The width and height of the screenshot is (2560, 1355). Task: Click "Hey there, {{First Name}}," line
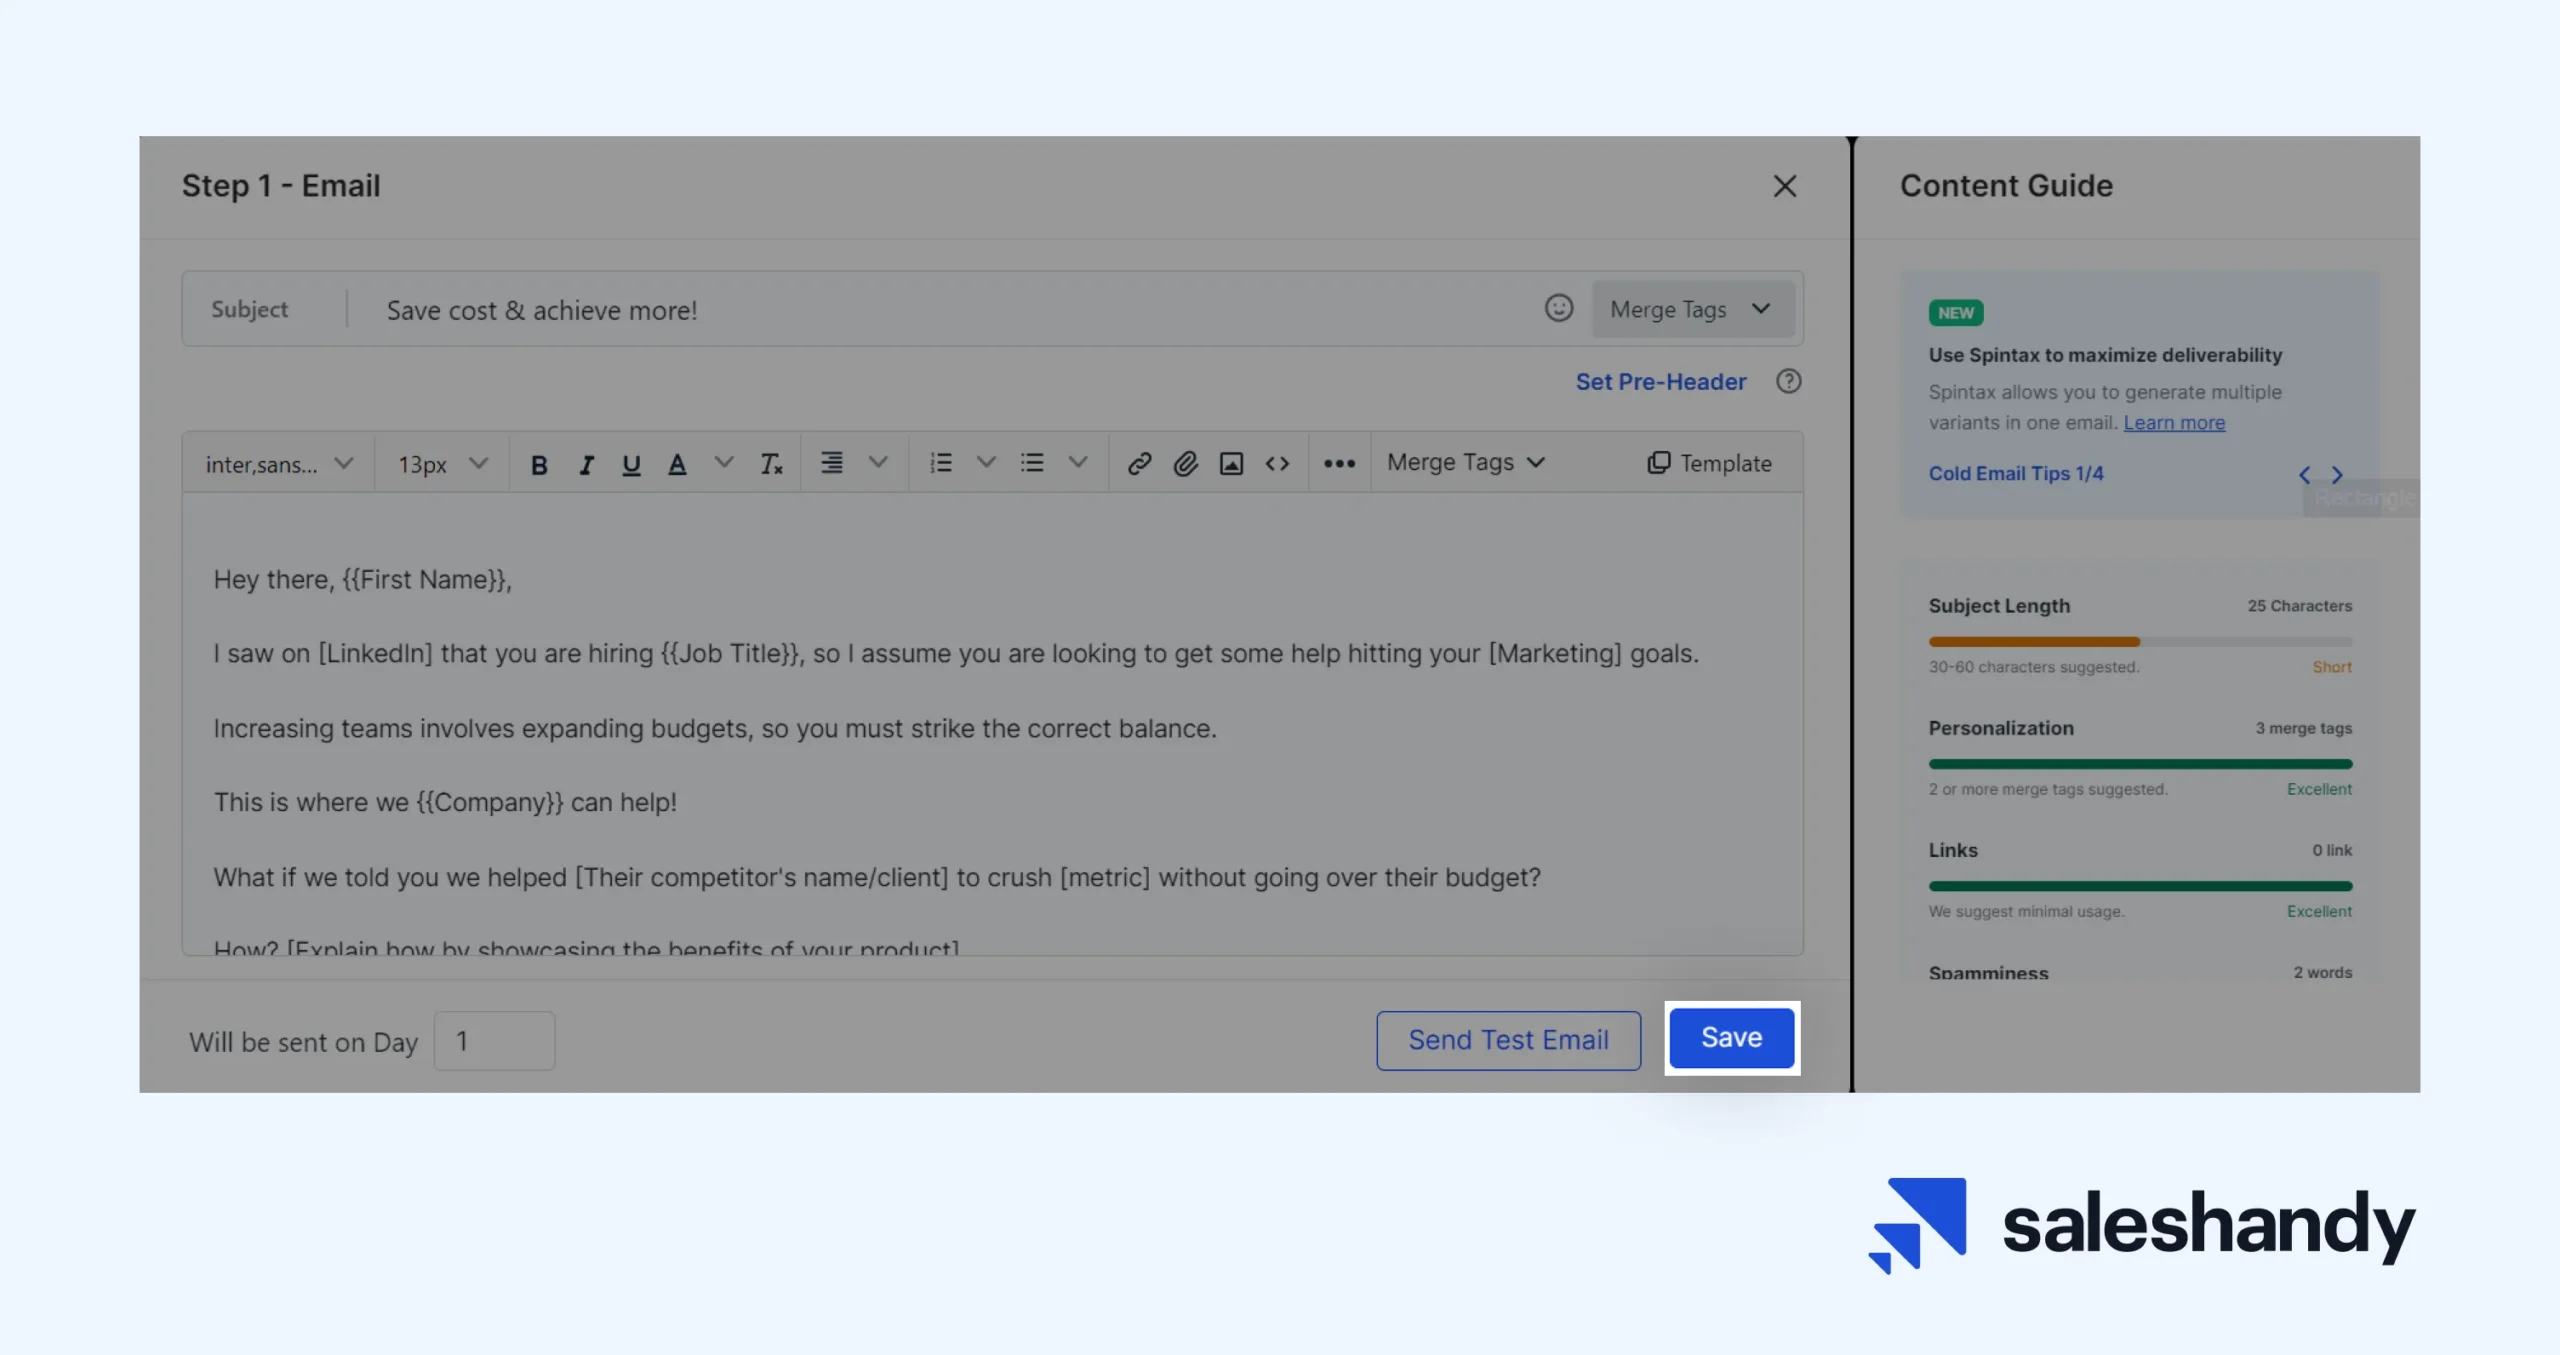coord(362,579)
